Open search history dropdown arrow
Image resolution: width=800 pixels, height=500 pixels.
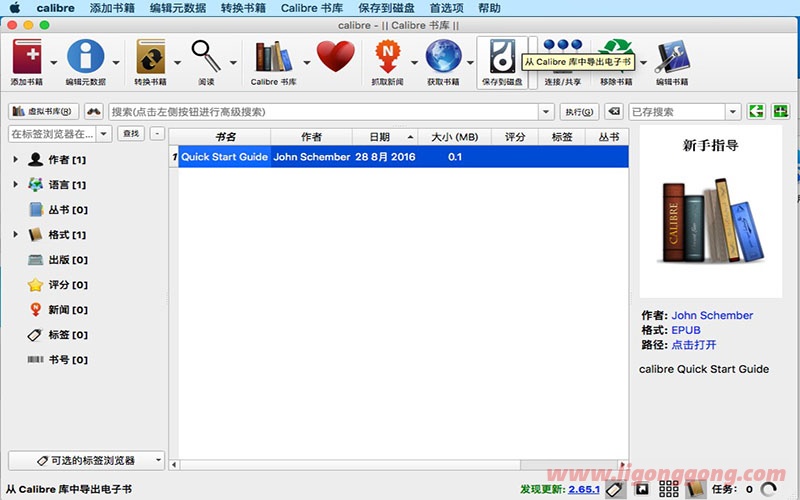[x=546, y=111]
